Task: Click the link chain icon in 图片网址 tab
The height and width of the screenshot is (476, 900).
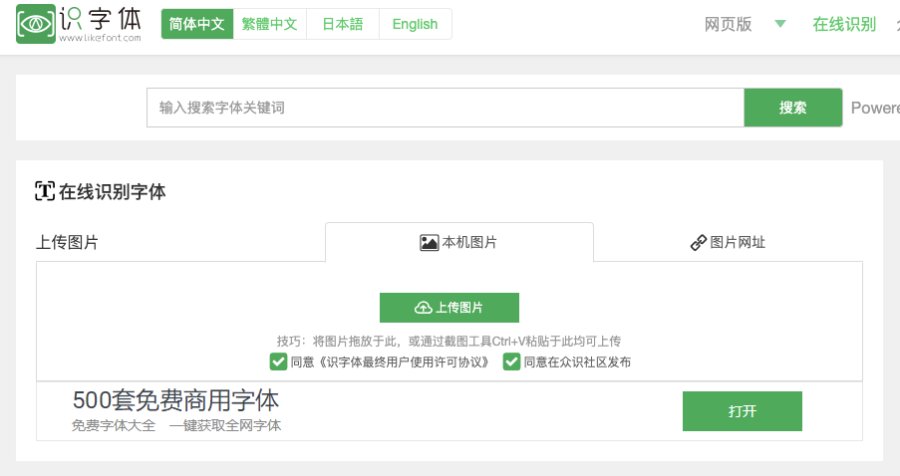Action: click(x=698, y=243)
